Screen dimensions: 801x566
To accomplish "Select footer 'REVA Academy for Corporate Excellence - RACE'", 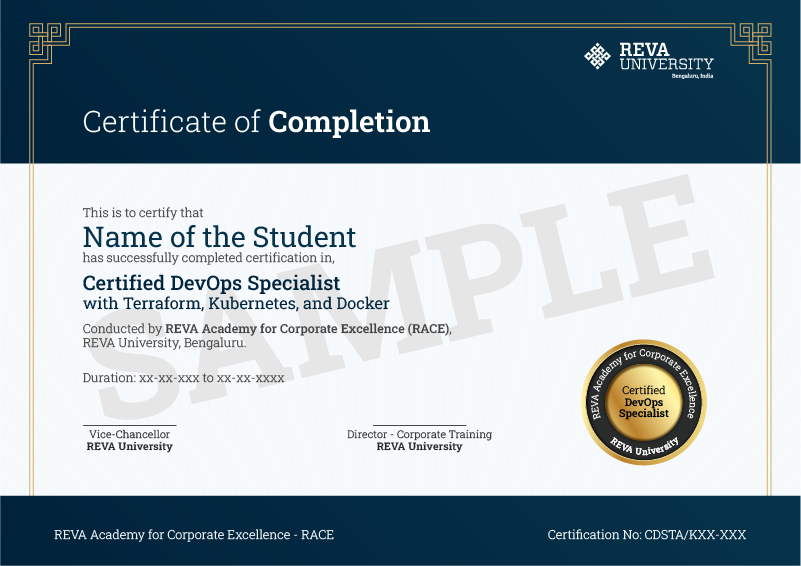I will click(194, 535).
